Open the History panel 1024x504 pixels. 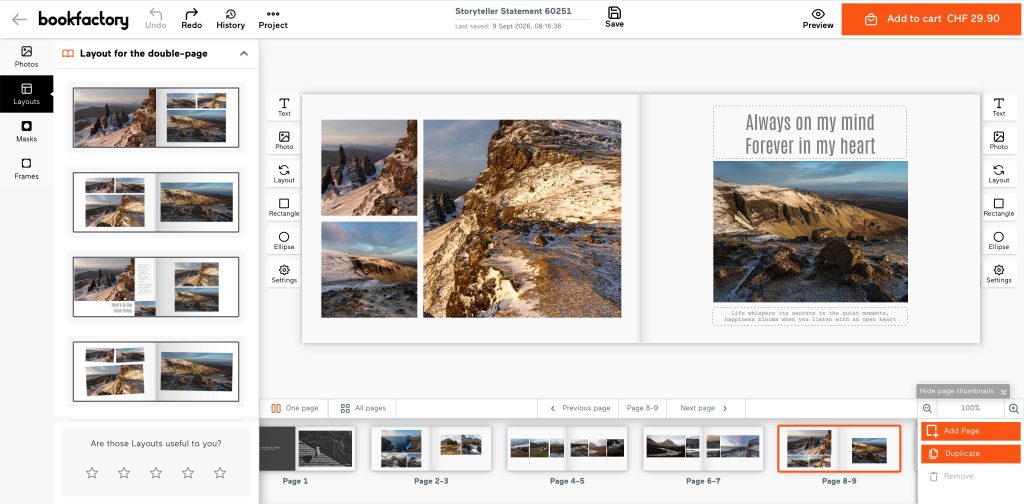point(231,19)
